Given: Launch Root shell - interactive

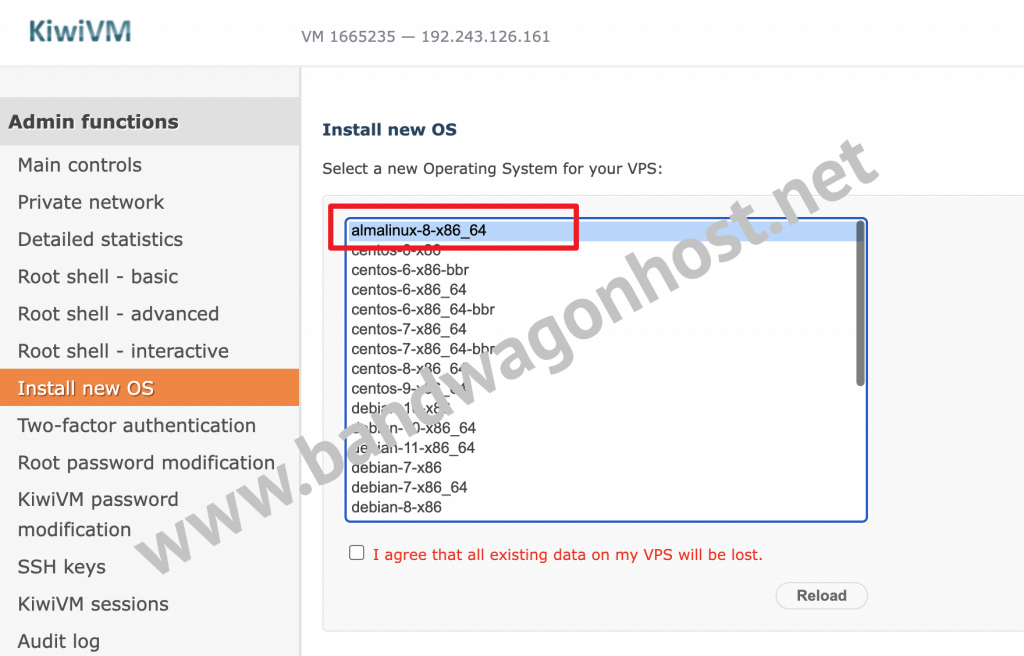Looking at the screenshot, I should point(123,351).
